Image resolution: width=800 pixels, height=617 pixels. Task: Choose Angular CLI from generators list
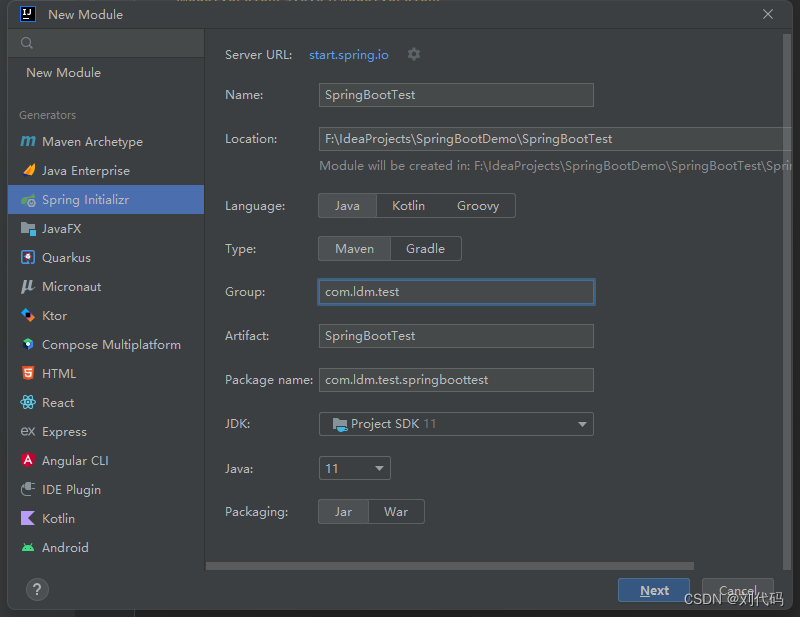click(x=75, y=461)
